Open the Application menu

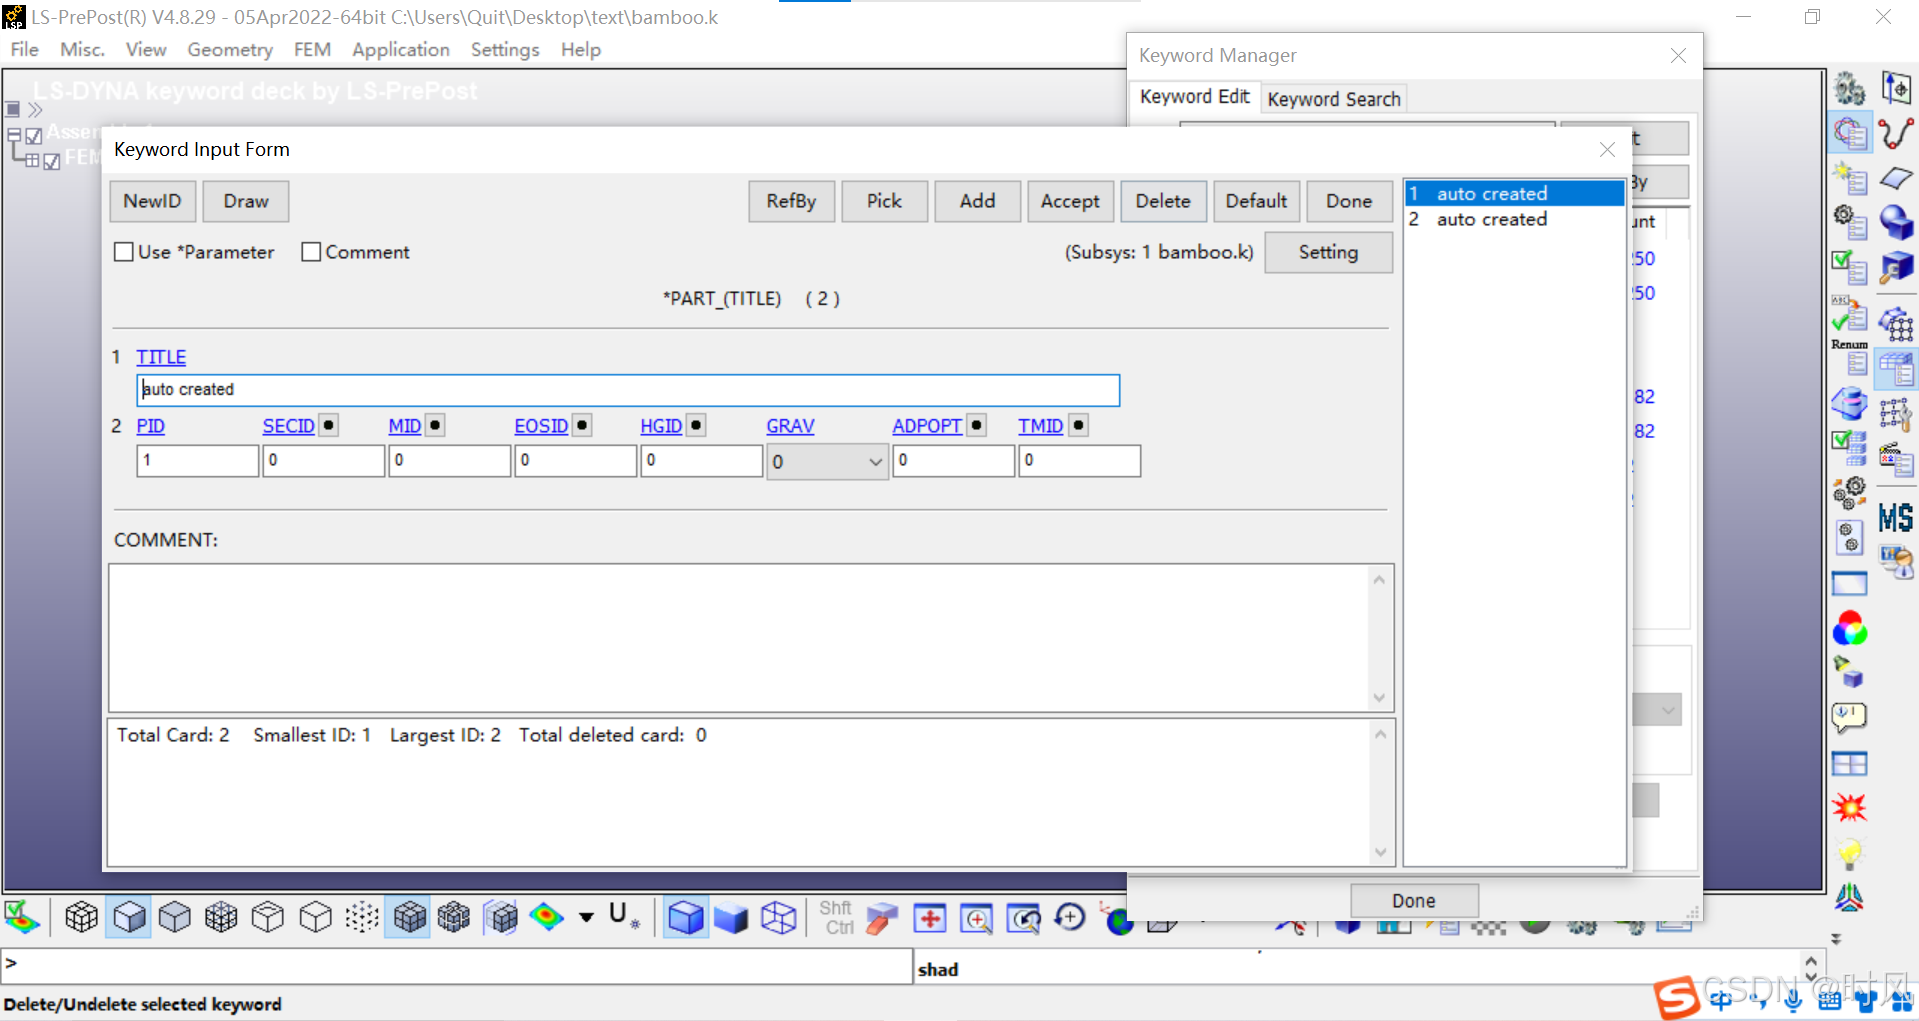point(400,49)
